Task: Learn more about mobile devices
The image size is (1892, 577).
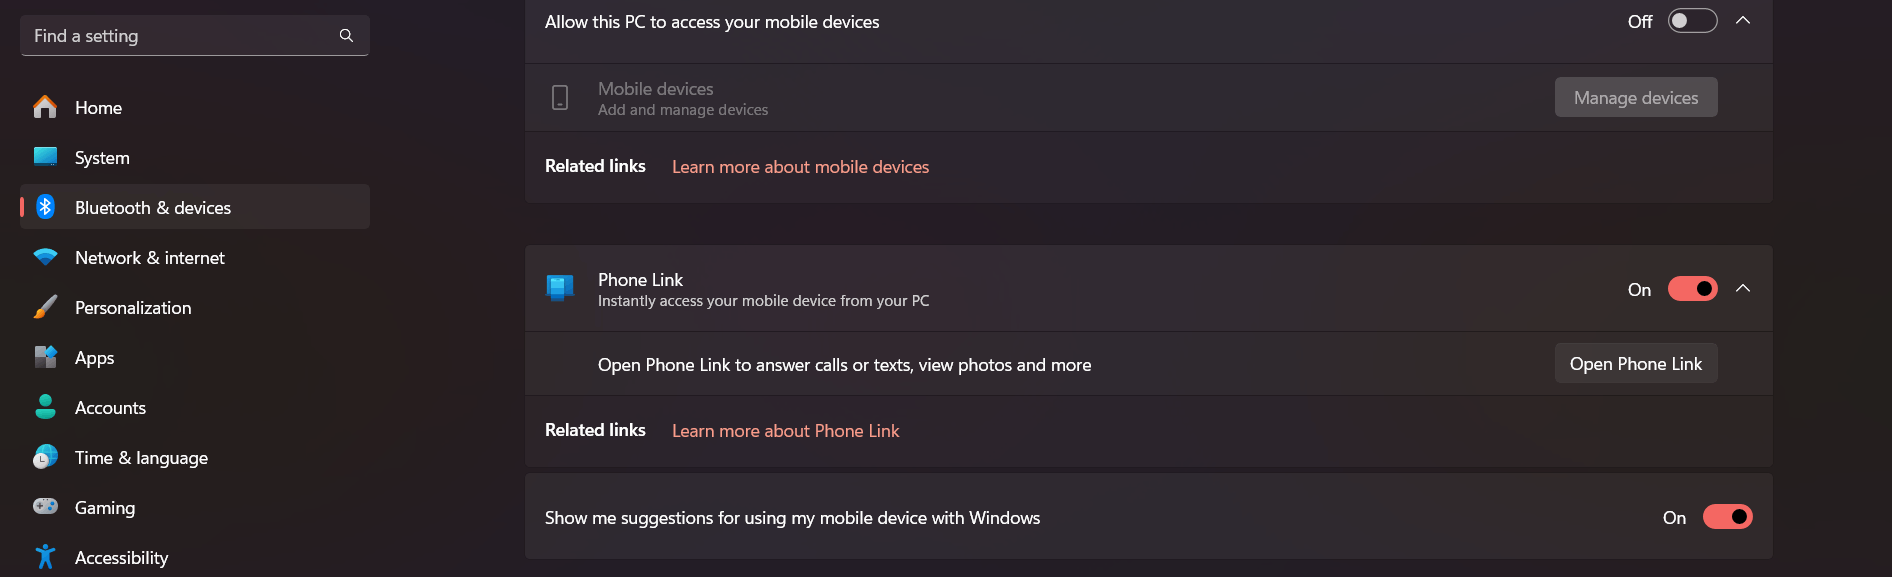Action: pyautogui.click(x=800, y=166)
